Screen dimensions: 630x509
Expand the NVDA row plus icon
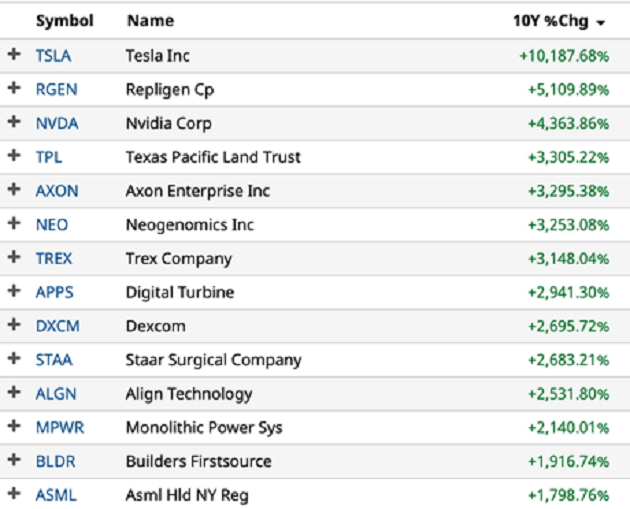pyautogui.click(x=14, y=123)
